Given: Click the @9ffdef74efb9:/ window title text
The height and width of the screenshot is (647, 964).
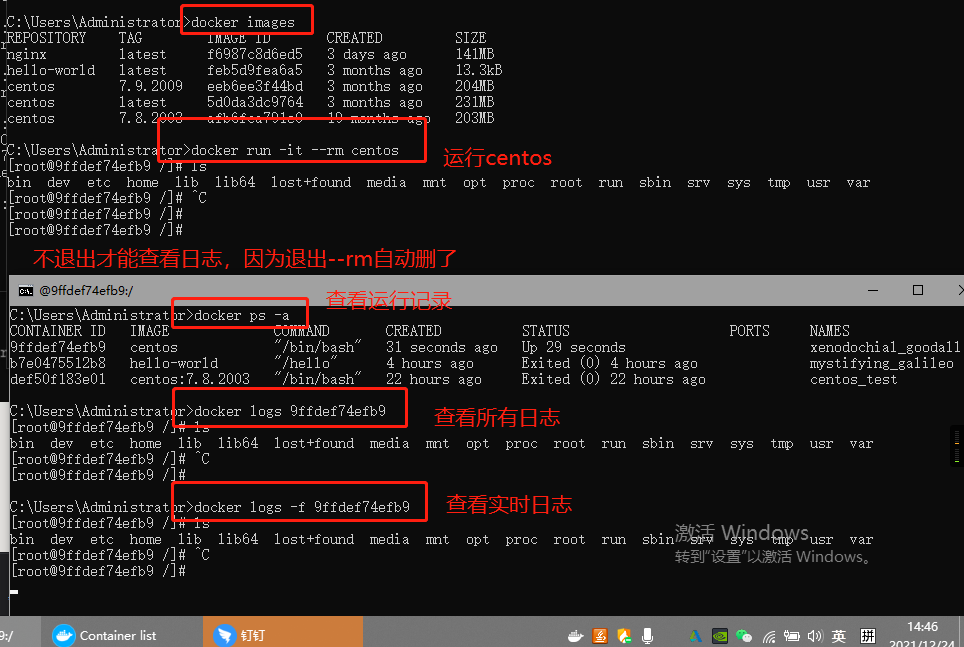Looking at the screenshot, I should (x=86, y=290).
